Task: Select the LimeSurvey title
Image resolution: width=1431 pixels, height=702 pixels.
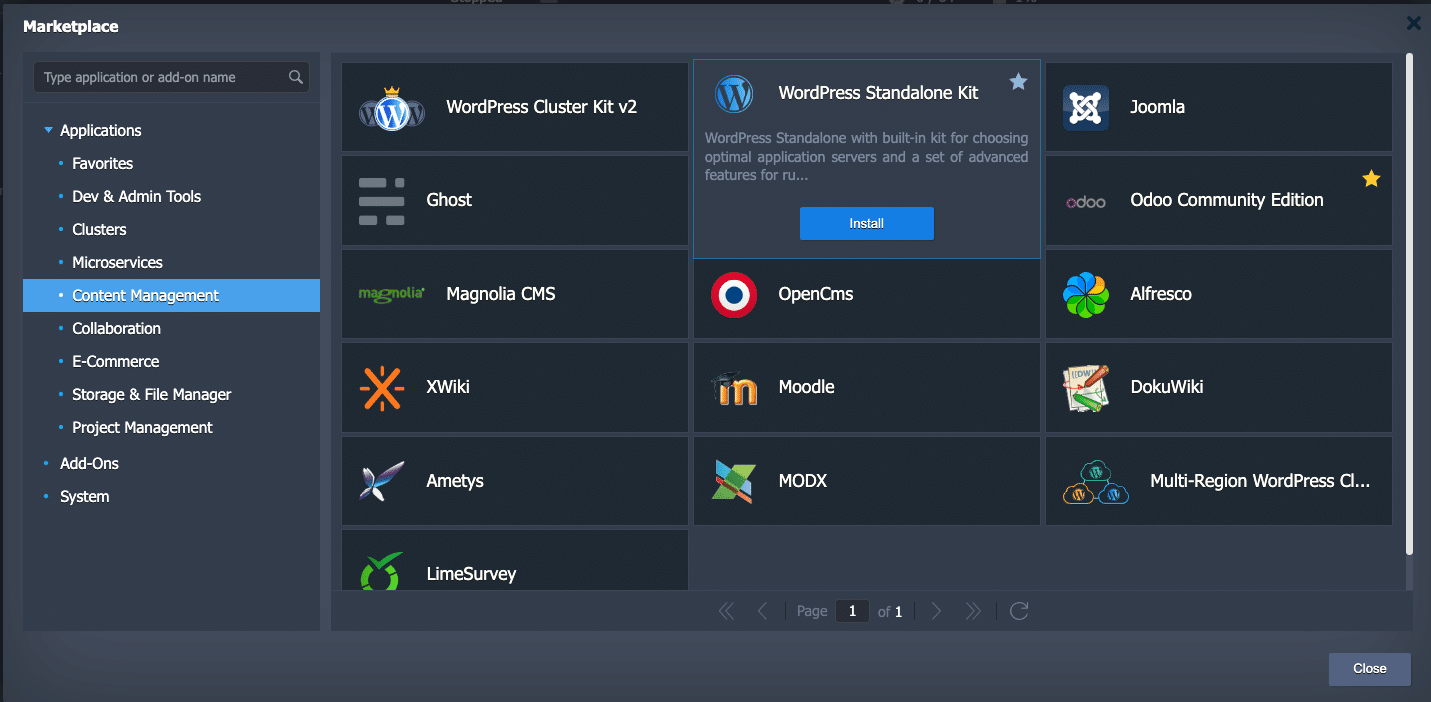Action: coord(470,574)
